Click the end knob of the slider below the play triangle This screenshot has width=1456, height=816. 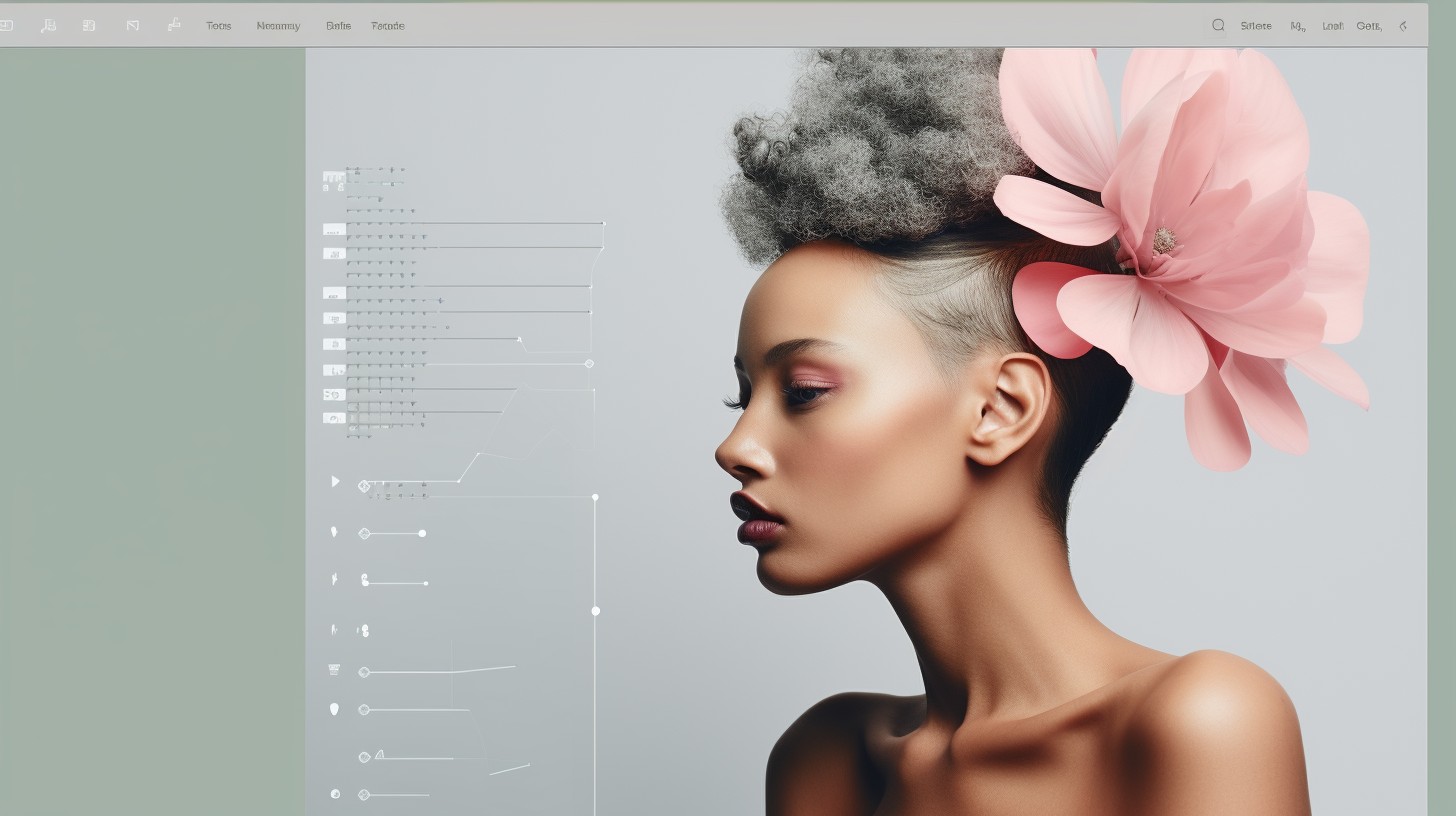[x=422, y=533]
